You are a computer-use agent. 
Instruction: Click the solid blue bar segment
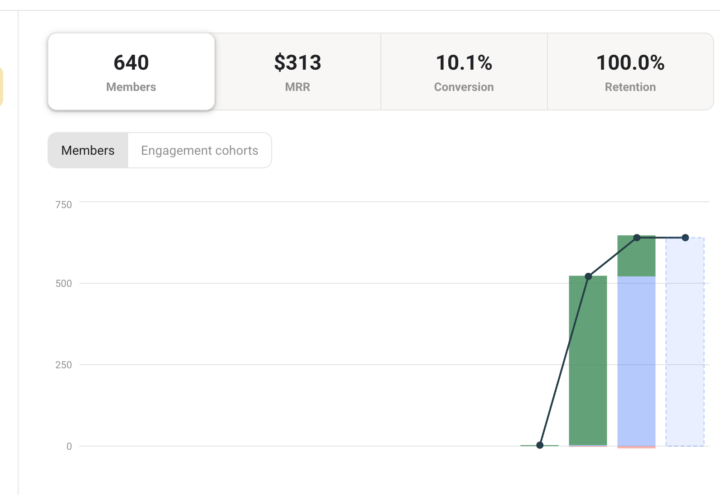pyautogui.click(x=636, y=361)
